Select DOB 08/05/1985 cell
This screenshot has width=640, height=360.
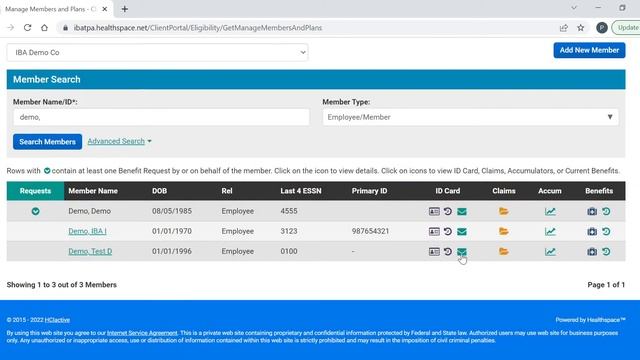tap(172, 211)
